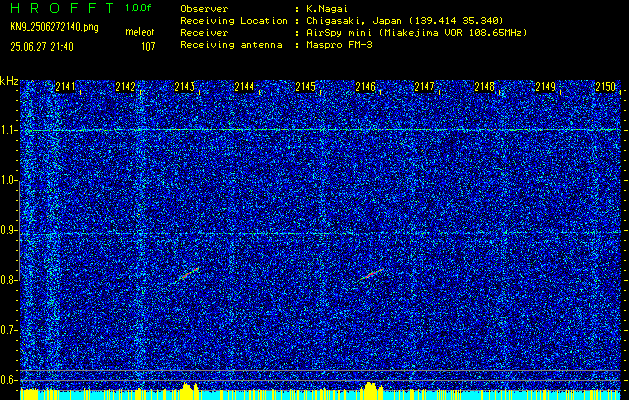Click the horizontal carrier line at 1.1 kHz
Screen dimensions: 629x400
pos(321,130)
